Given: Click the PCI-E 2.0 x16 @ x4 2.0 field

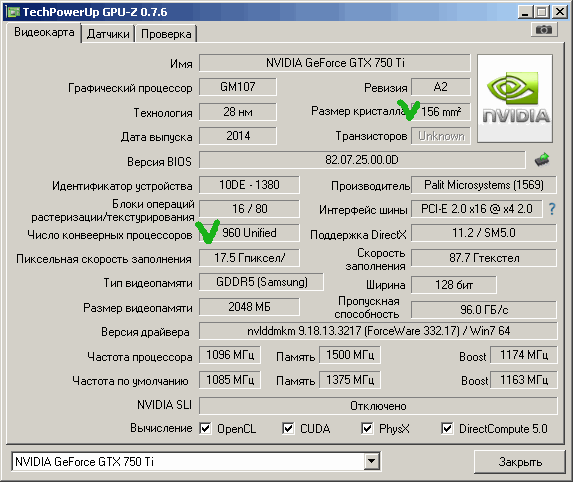Looking at the screenshot, I should tap(477, 209).
